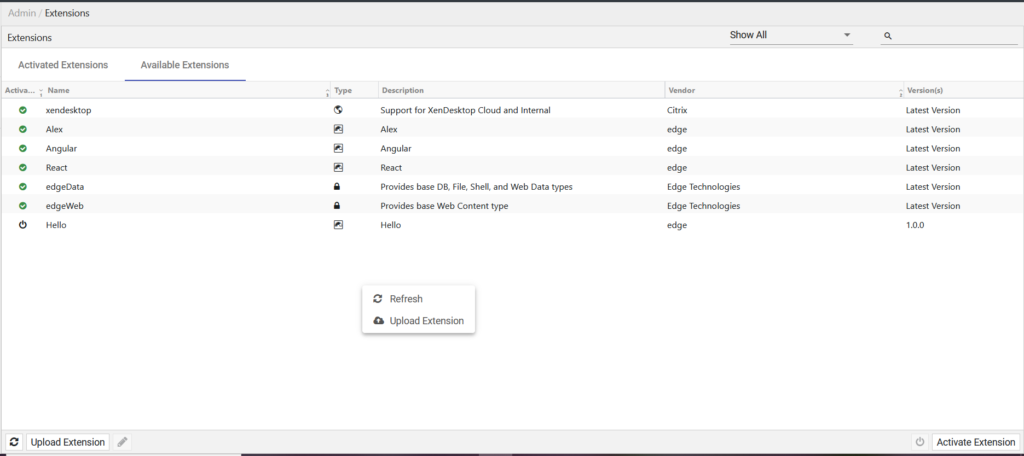This screenshot has height=456, width=1024.
Task: Click the power icon beside Activate Extension
Action: tap(920, 442)
